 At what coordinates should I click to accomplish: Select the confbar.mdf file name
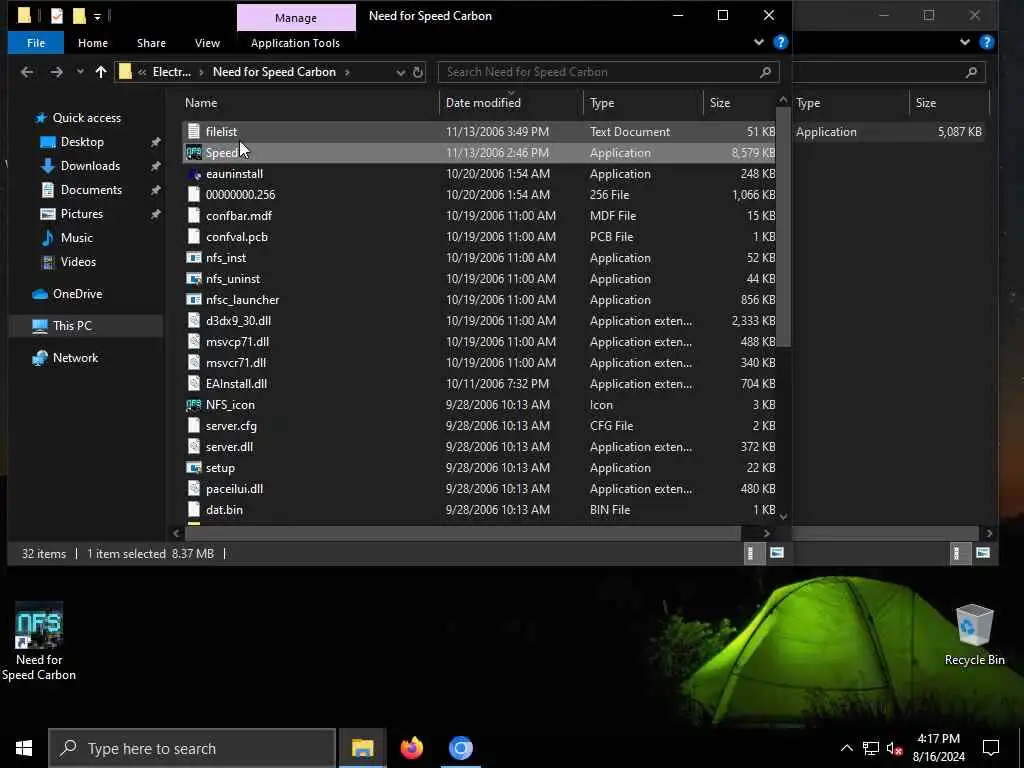tap(238, 216)
